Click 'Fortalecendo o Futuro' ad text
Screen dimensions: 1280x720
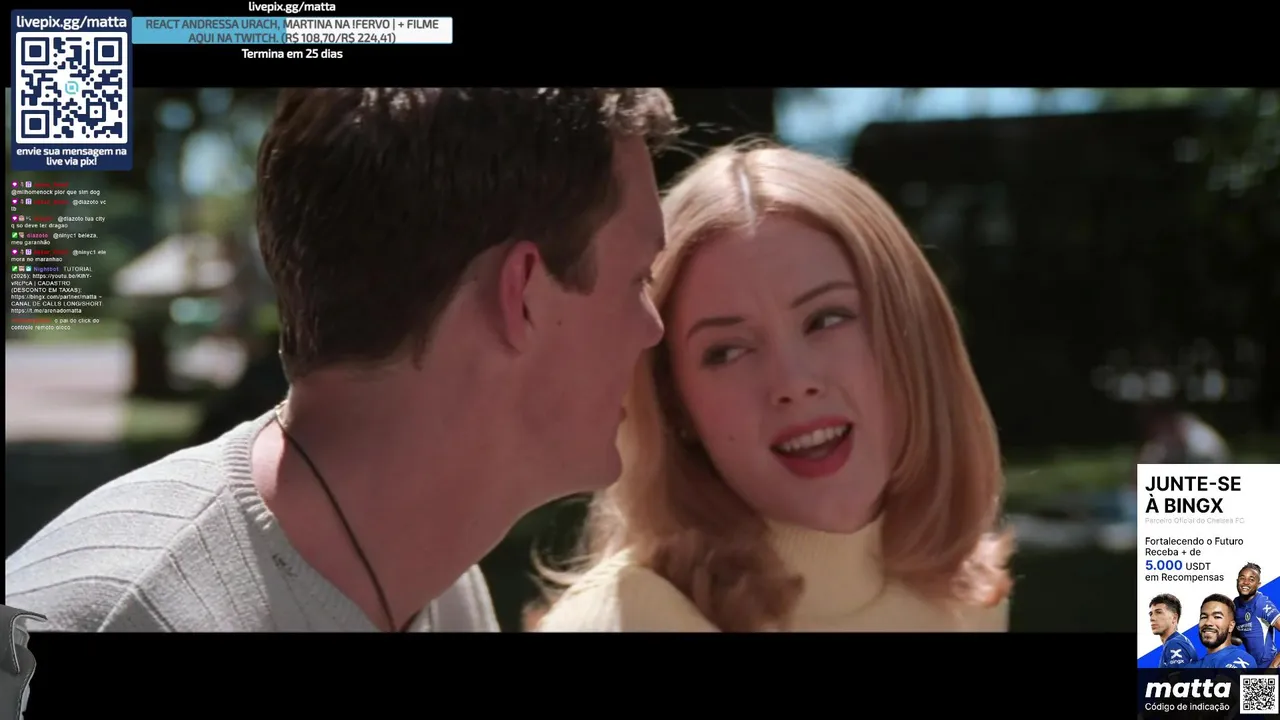pos(1194,541)
